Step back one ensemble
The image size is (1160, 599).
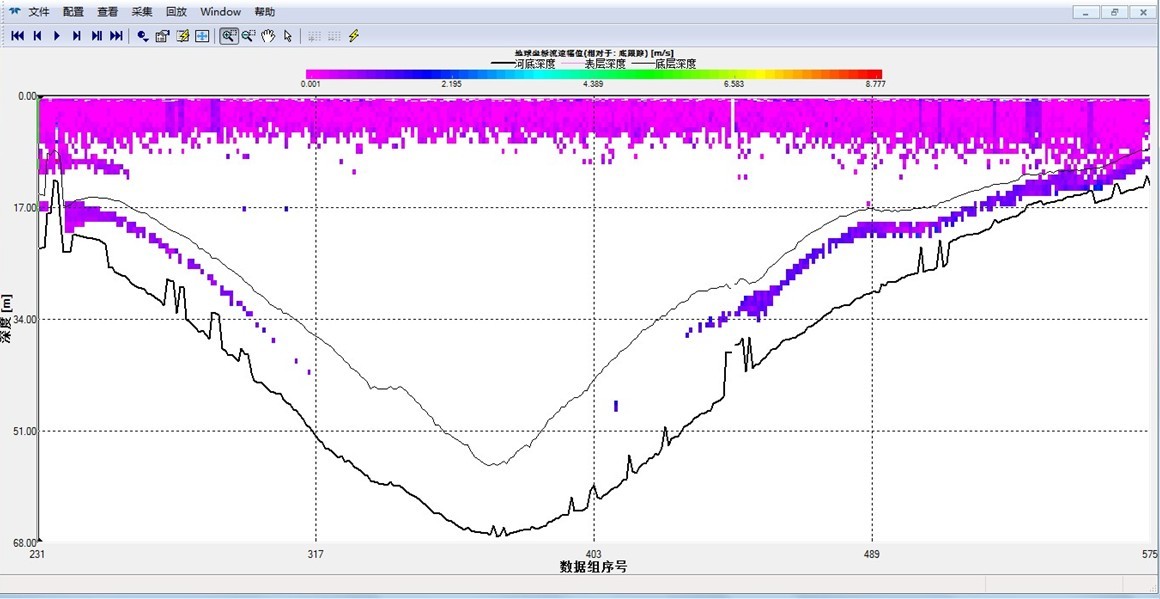37,36
